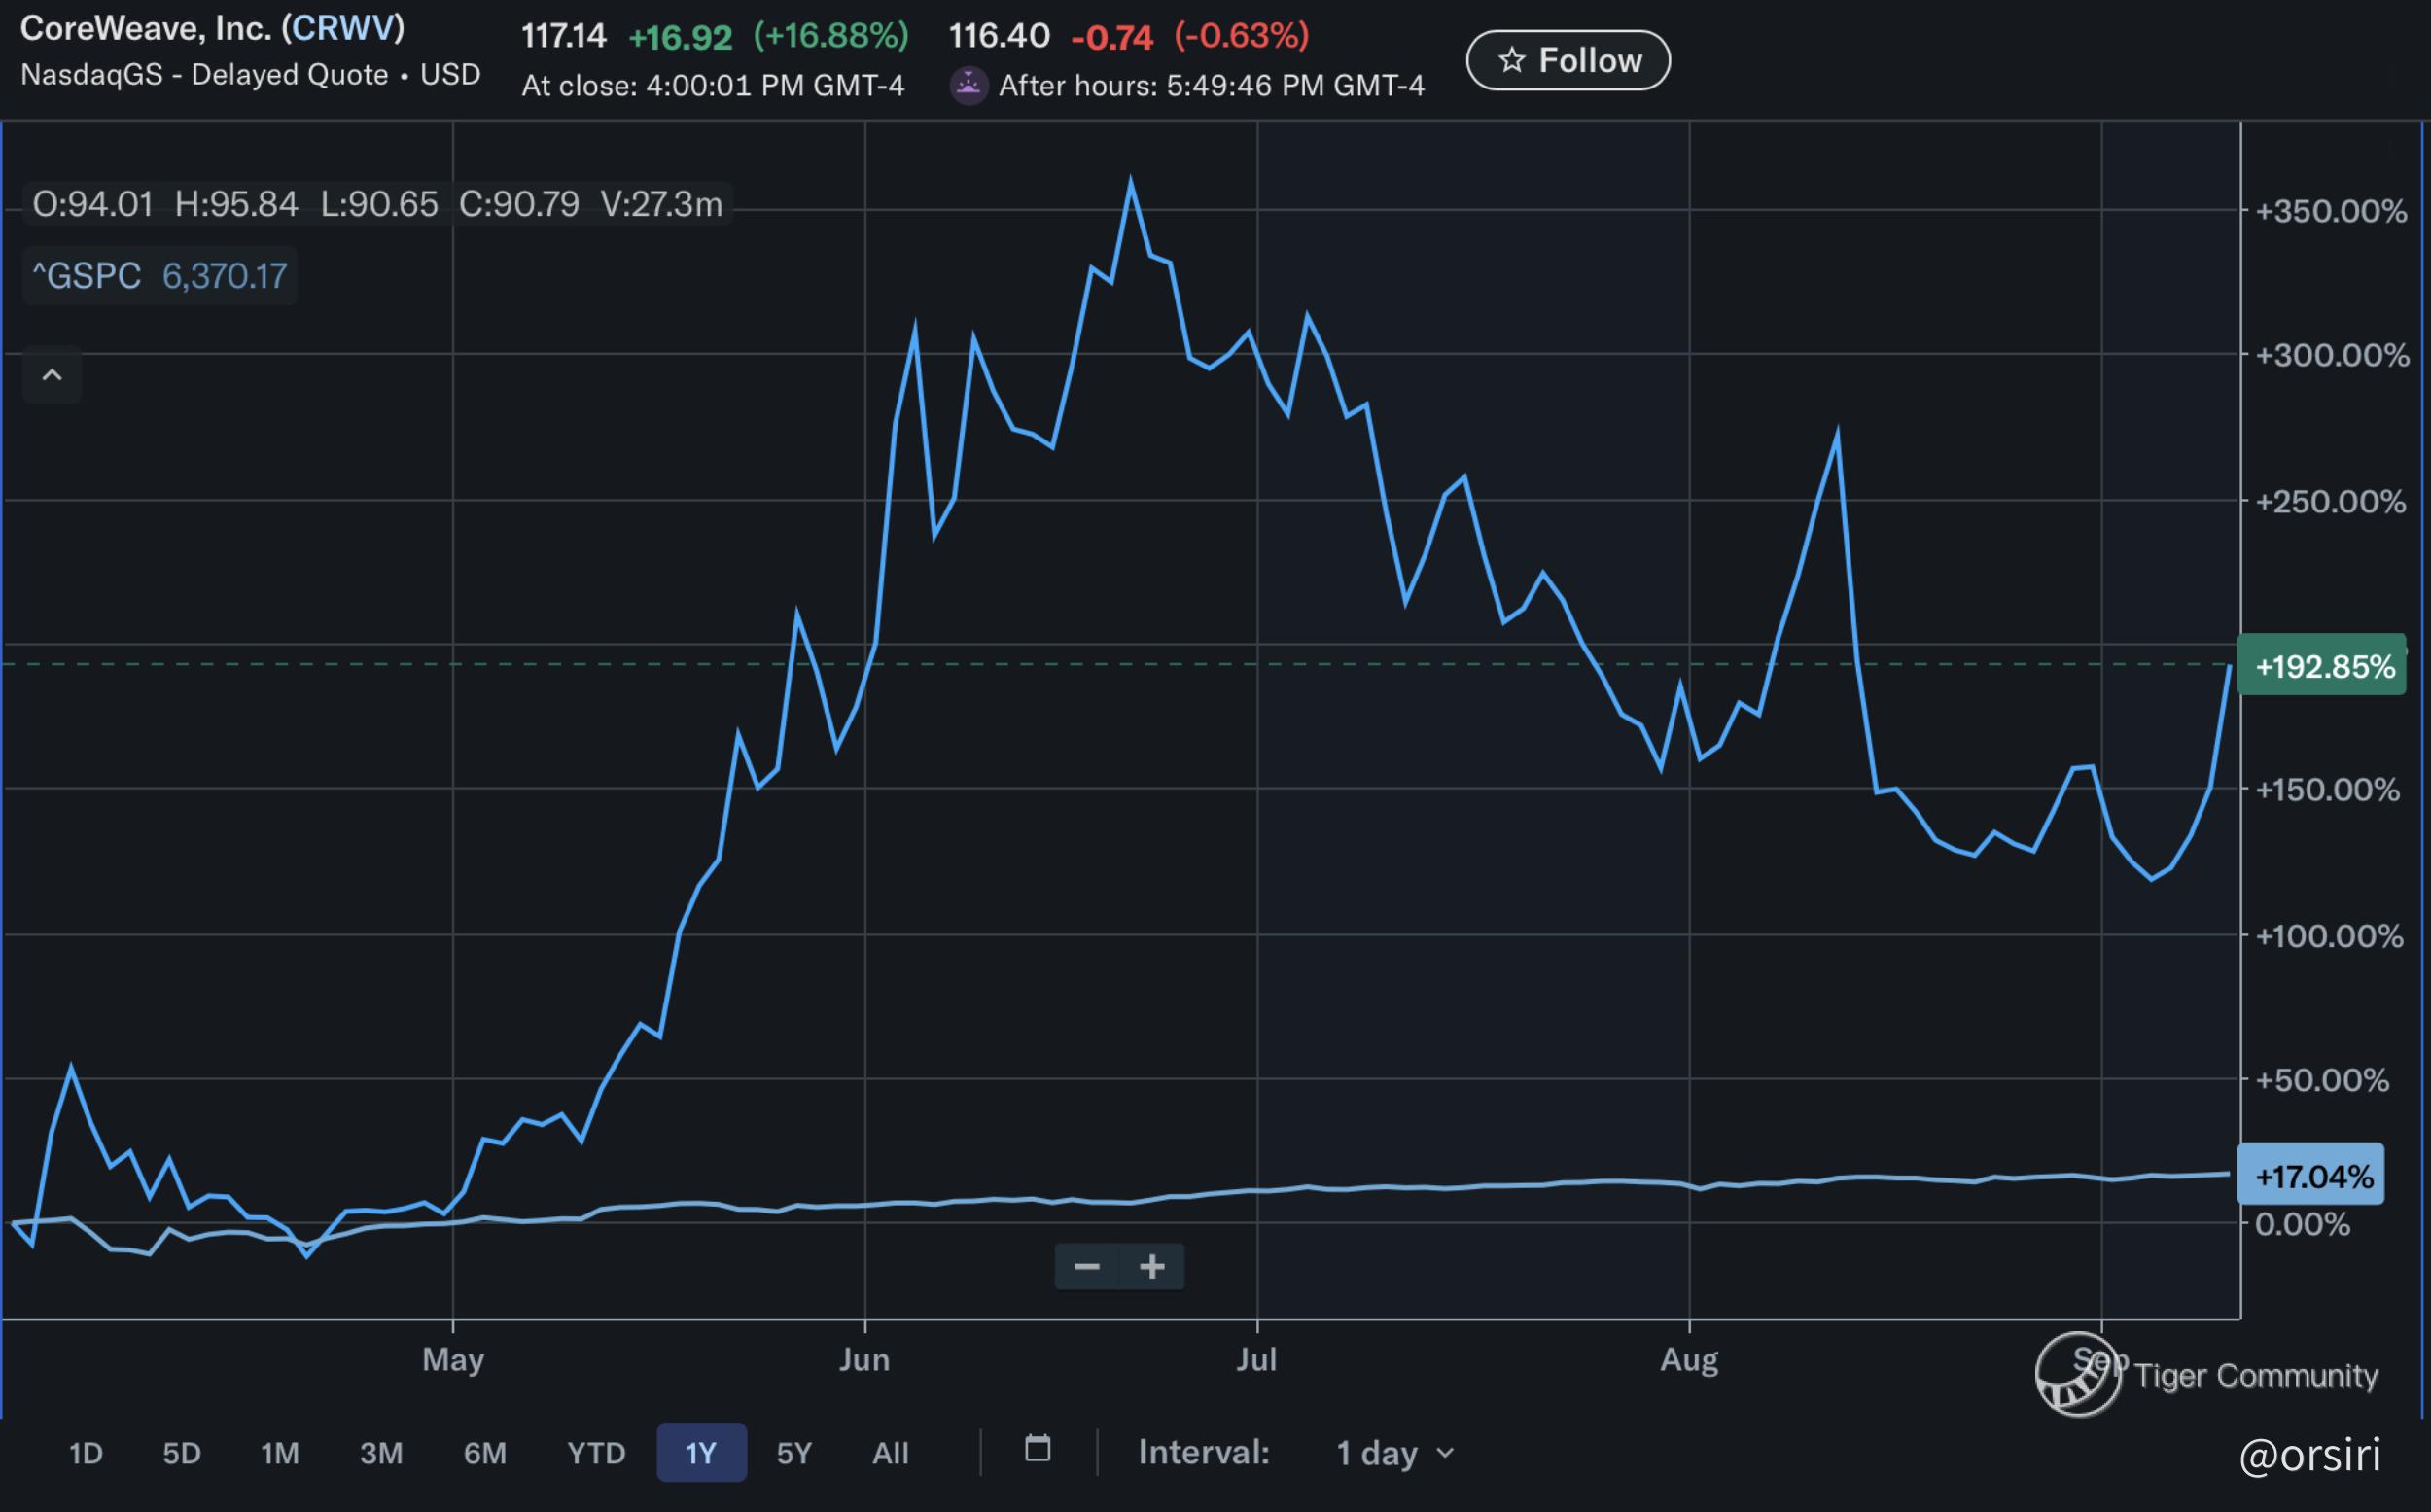The width and height of the screenshot is (2431, 1512).
Task: Click the zoom out minus icon
Action: click(1087, 1267)
